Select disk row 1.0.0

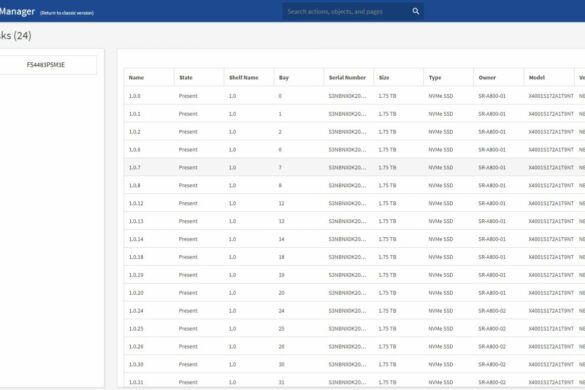[x=354, y=96]
